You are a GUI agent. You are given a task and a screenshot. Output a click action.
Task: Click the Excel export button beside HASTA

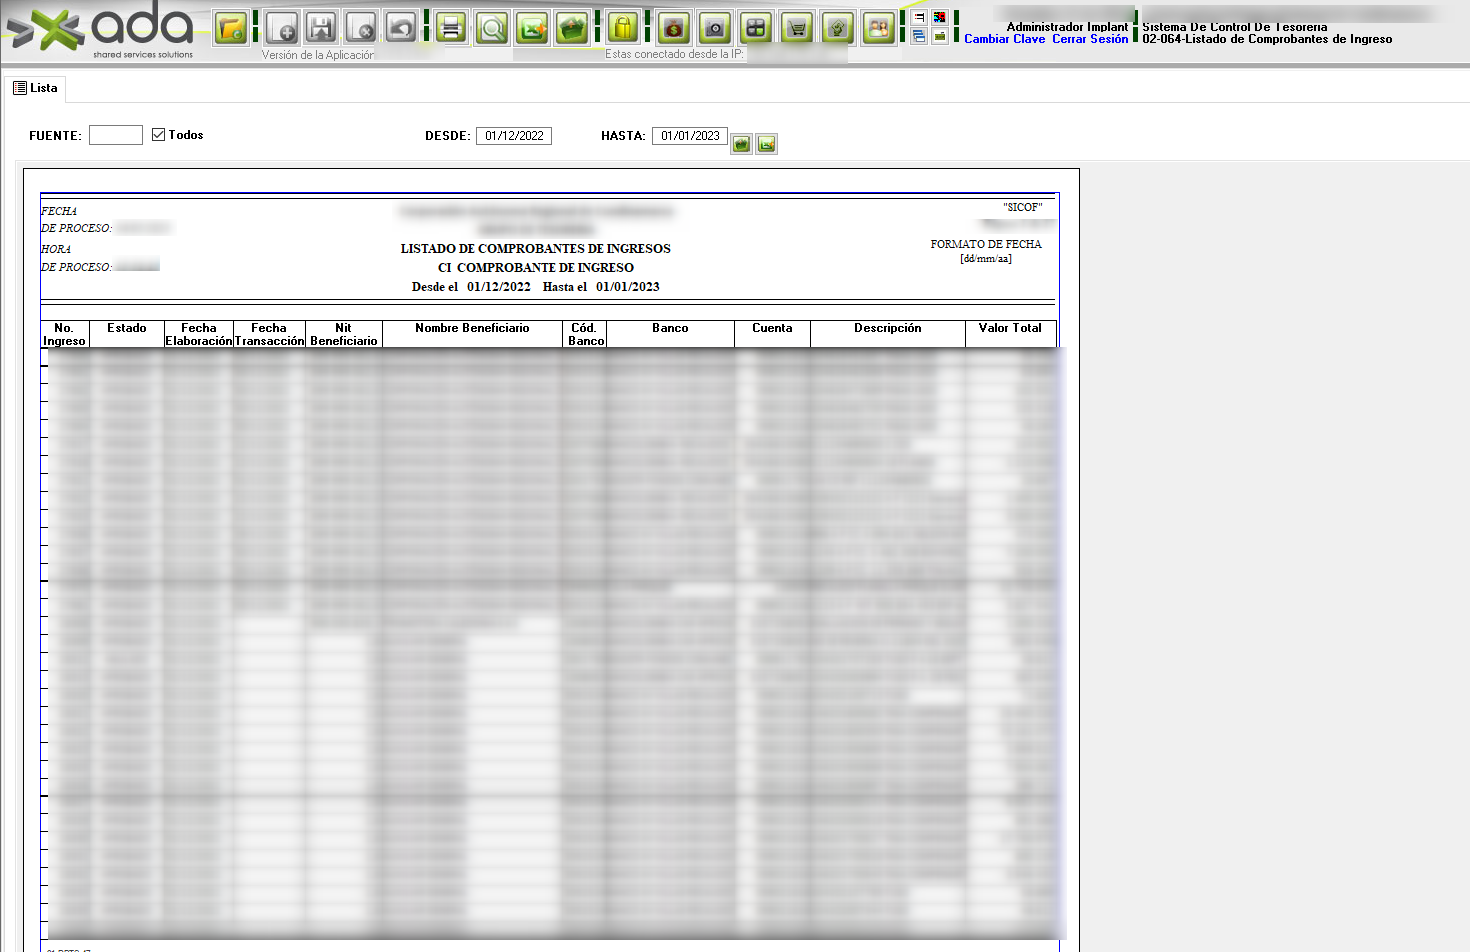(766, 144)
